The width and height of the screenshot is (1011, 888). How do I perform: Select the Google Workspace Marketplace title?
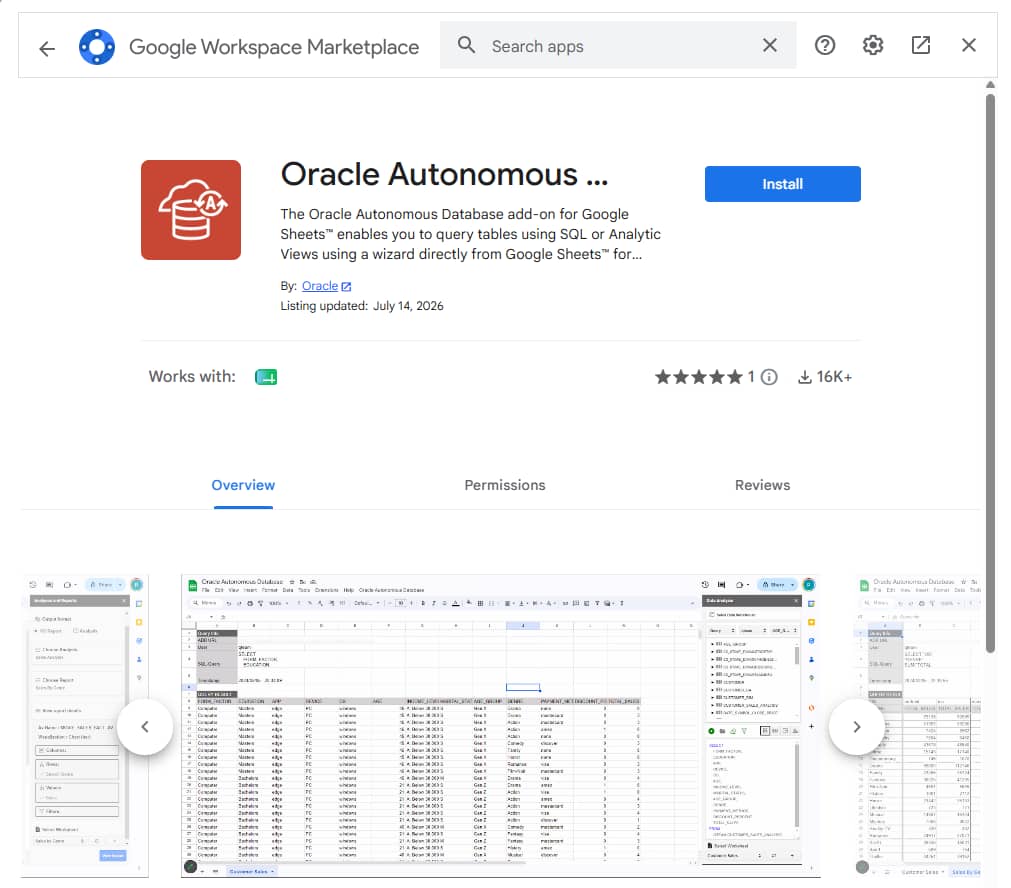pos(274,47)
